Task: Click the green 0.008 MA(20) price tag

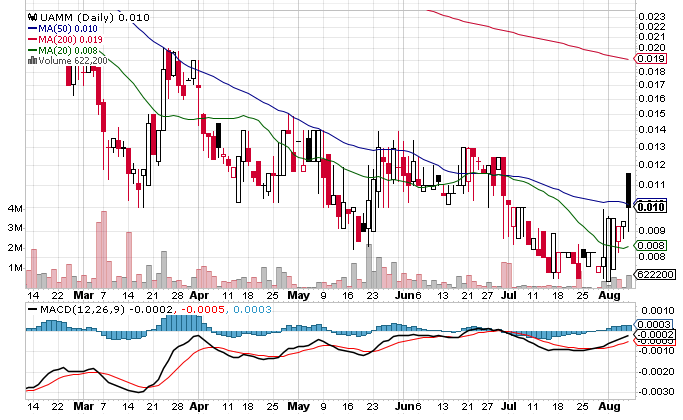Action: [651, 245]
